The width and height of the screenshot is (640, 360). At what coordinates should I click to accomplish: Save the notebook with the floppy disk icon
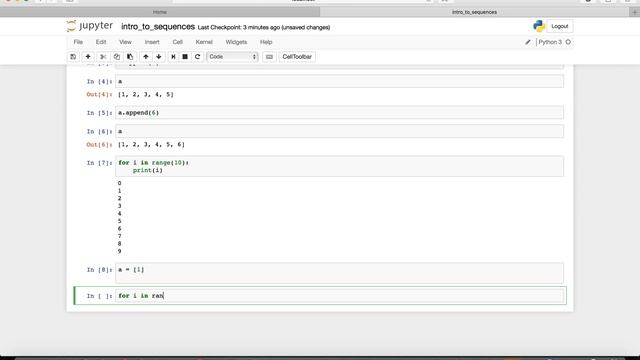point(73,57)
